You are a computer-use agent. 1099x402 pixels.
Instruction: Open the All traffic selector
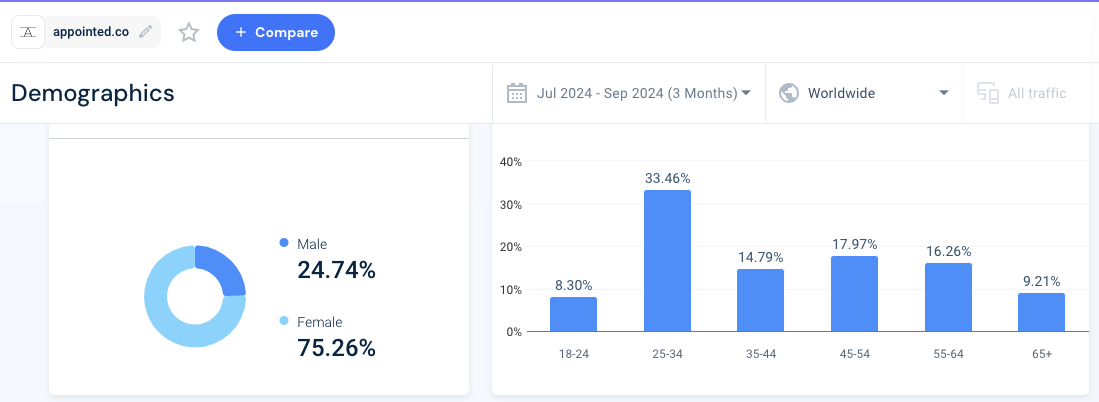click(1036, 93)
